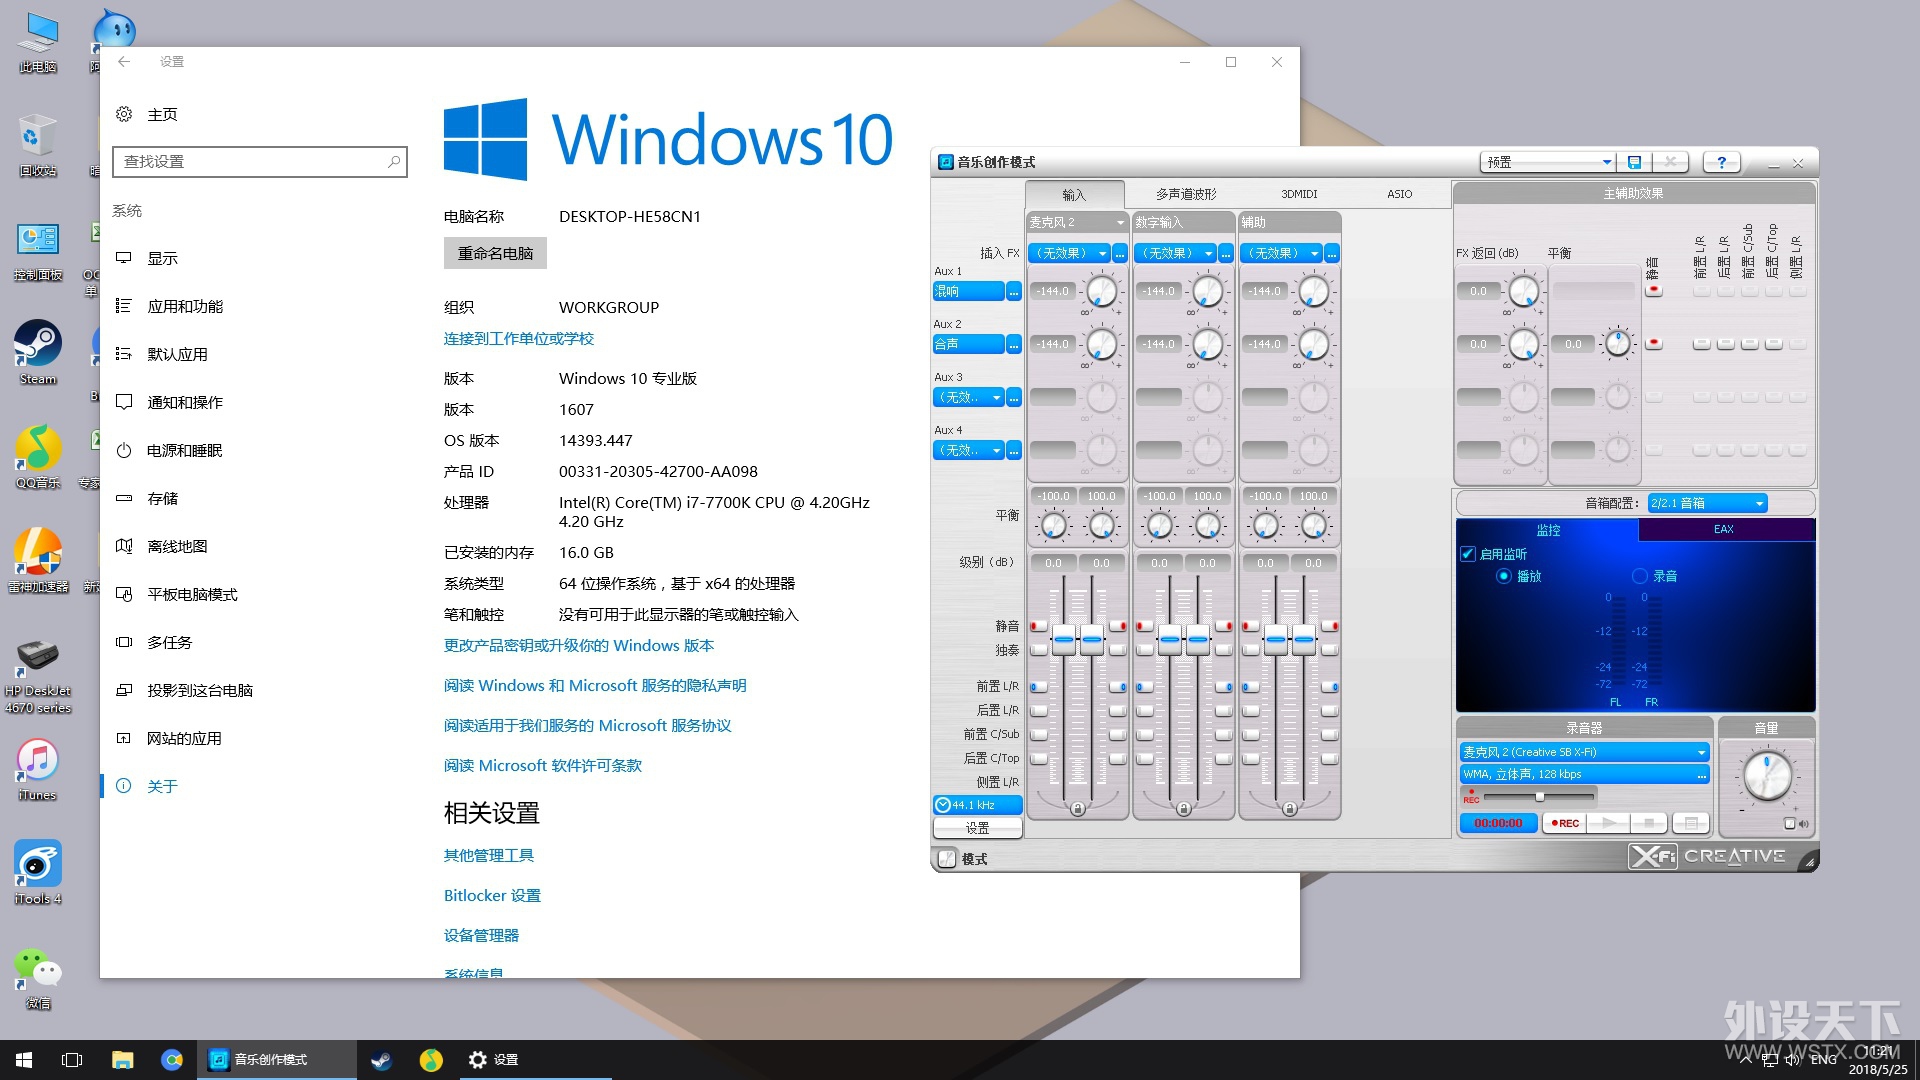Screen dimensions: 1920x1080
Task: Open the 数字输入 insert FX (无效果) dropdown
Action: click(x=1176, y=253)
